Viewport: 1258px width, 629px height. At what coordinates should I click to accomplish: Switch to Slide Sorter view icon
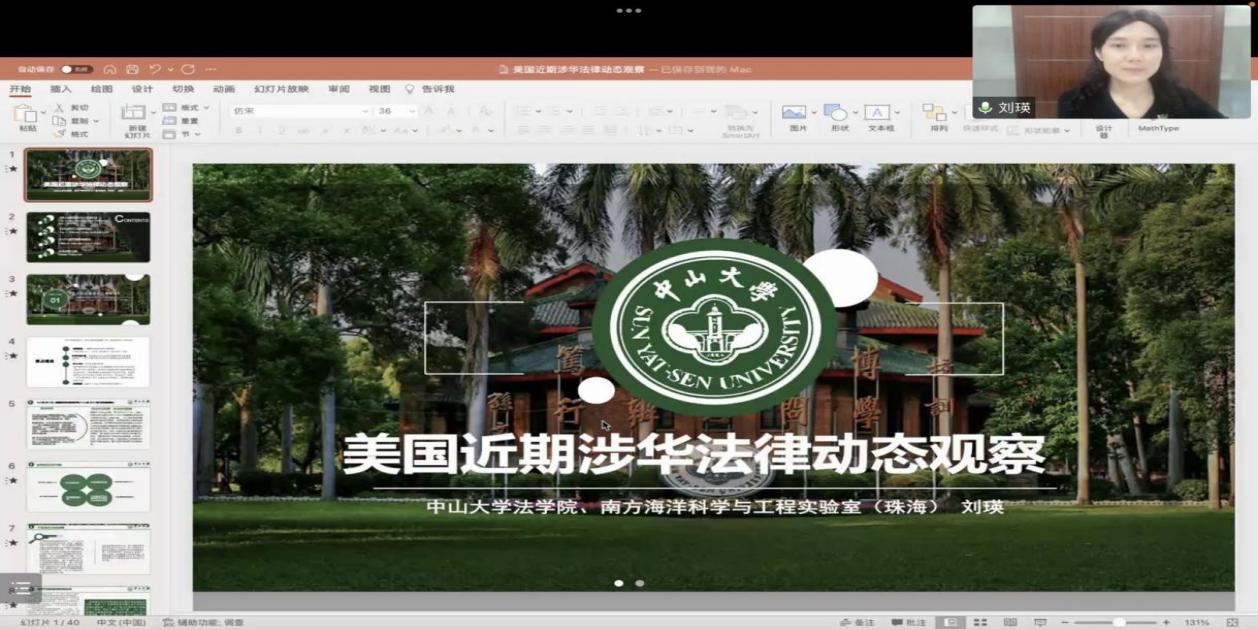tap(981, 622)
